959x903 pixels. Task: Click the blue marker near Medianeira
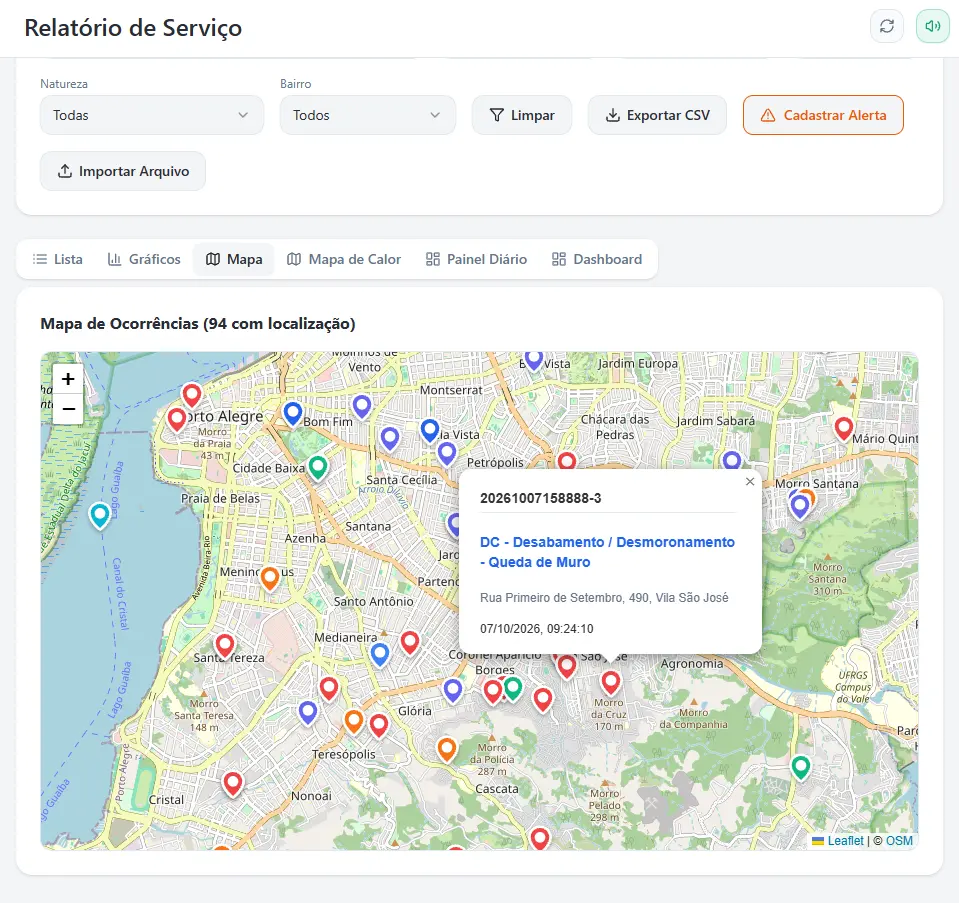coord(380,655)
